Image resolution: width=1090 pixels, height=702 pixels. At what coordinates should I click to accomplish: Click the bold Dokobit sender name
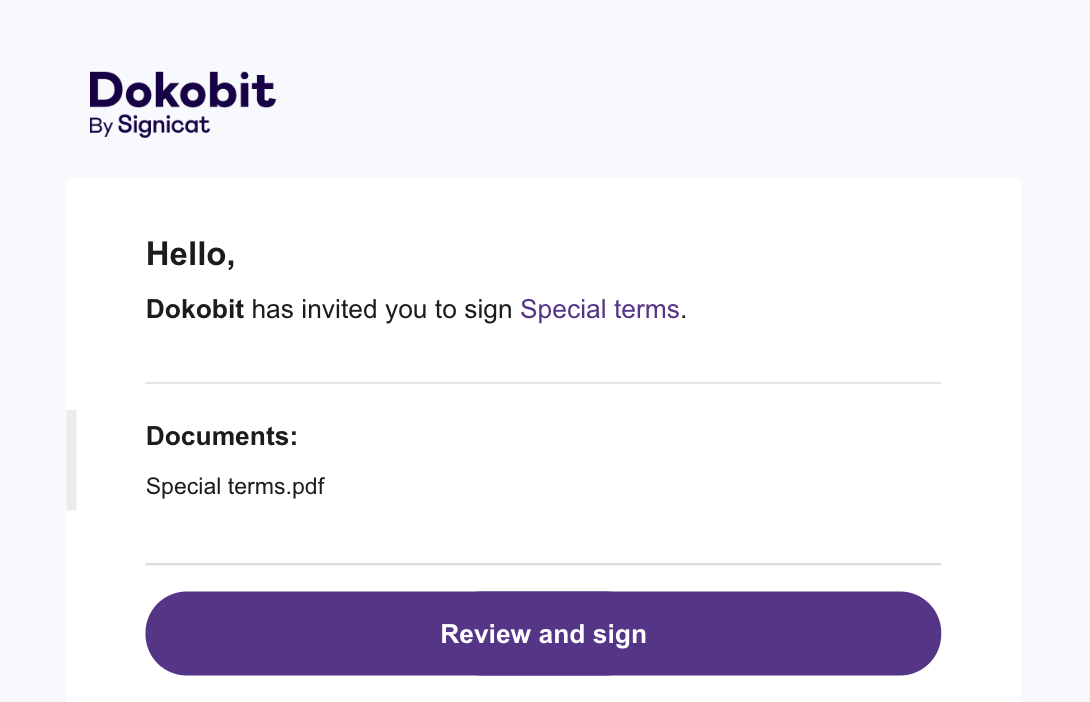195,309
